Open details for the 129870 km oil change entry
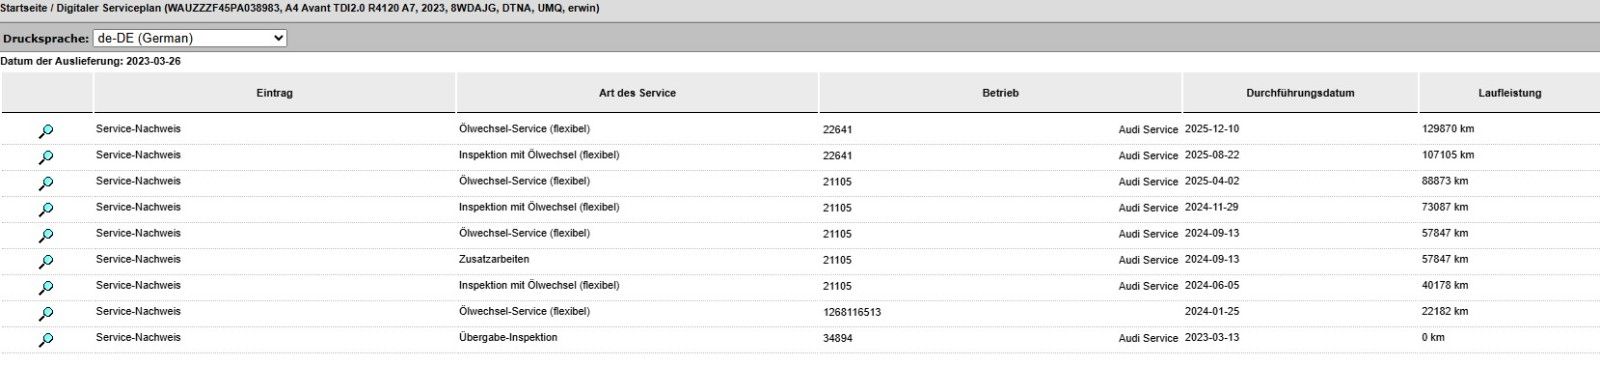 click(46, 131)
